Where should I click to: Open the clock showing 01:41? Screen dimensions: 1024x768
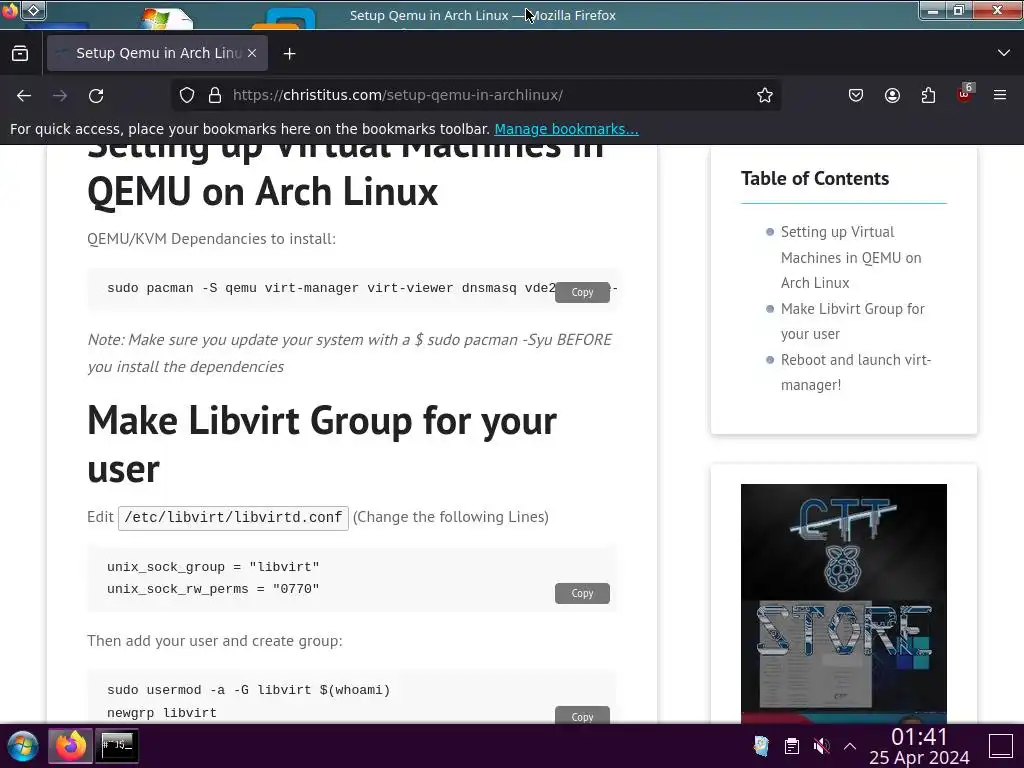pyautogui.click(x=919, y=746)
